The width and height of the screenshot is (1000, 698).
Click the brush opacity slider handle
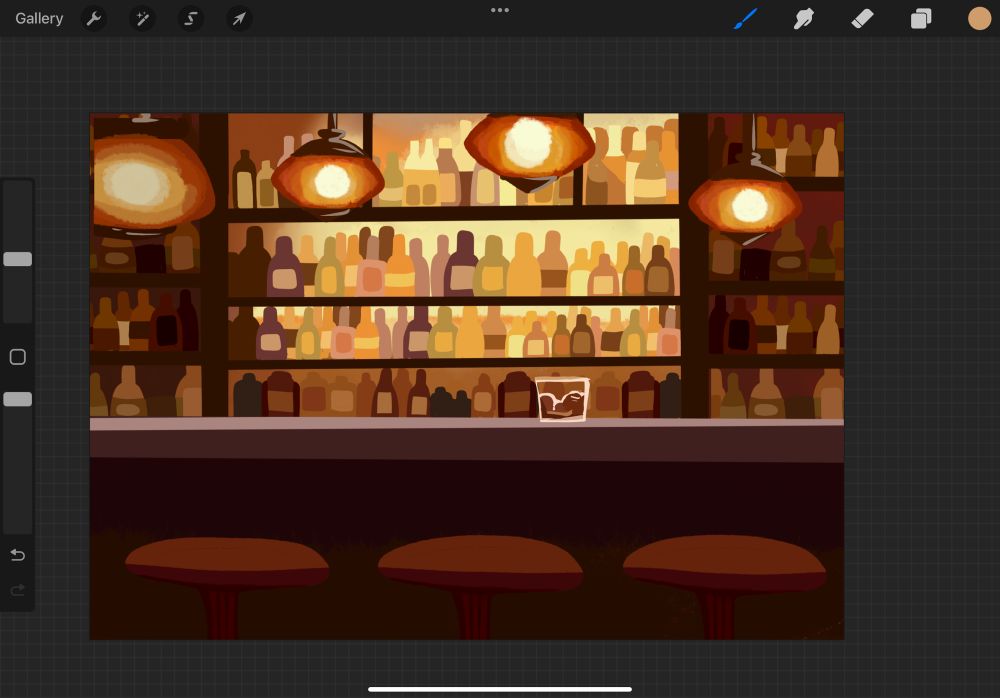click(x=18, y=399)
